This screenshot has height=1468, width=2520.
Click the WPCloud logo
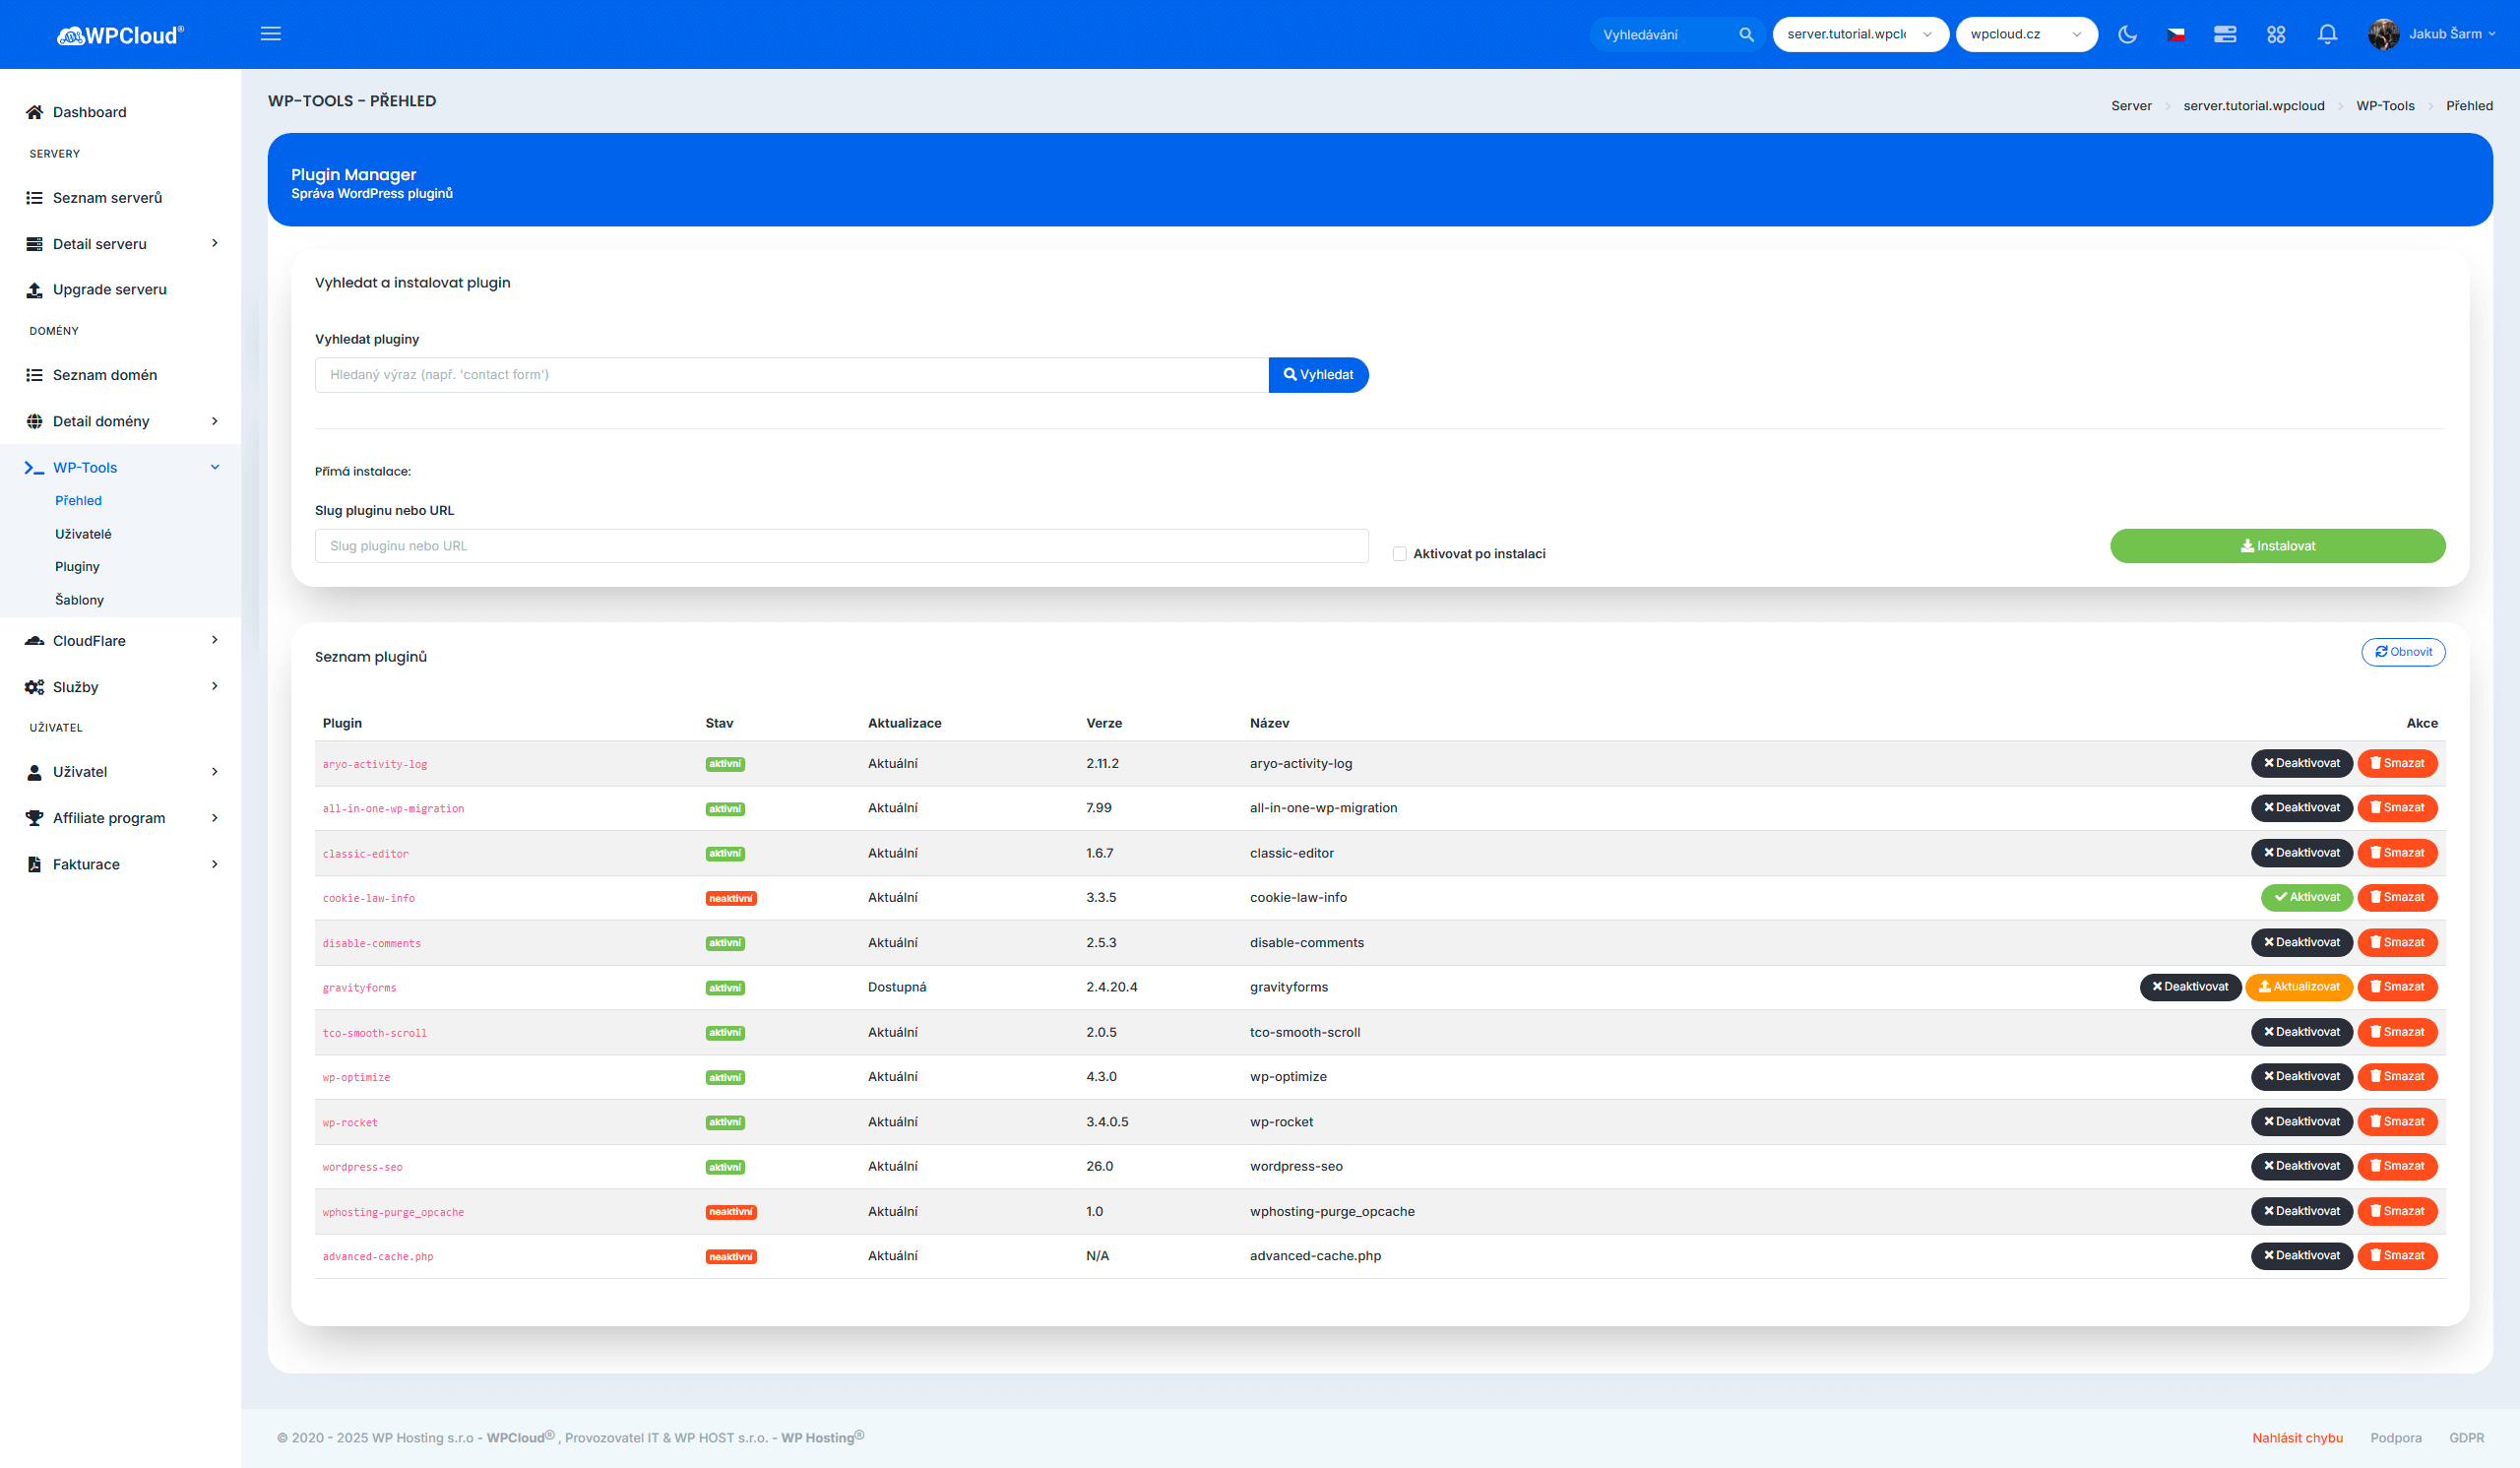tap(120, 35)
